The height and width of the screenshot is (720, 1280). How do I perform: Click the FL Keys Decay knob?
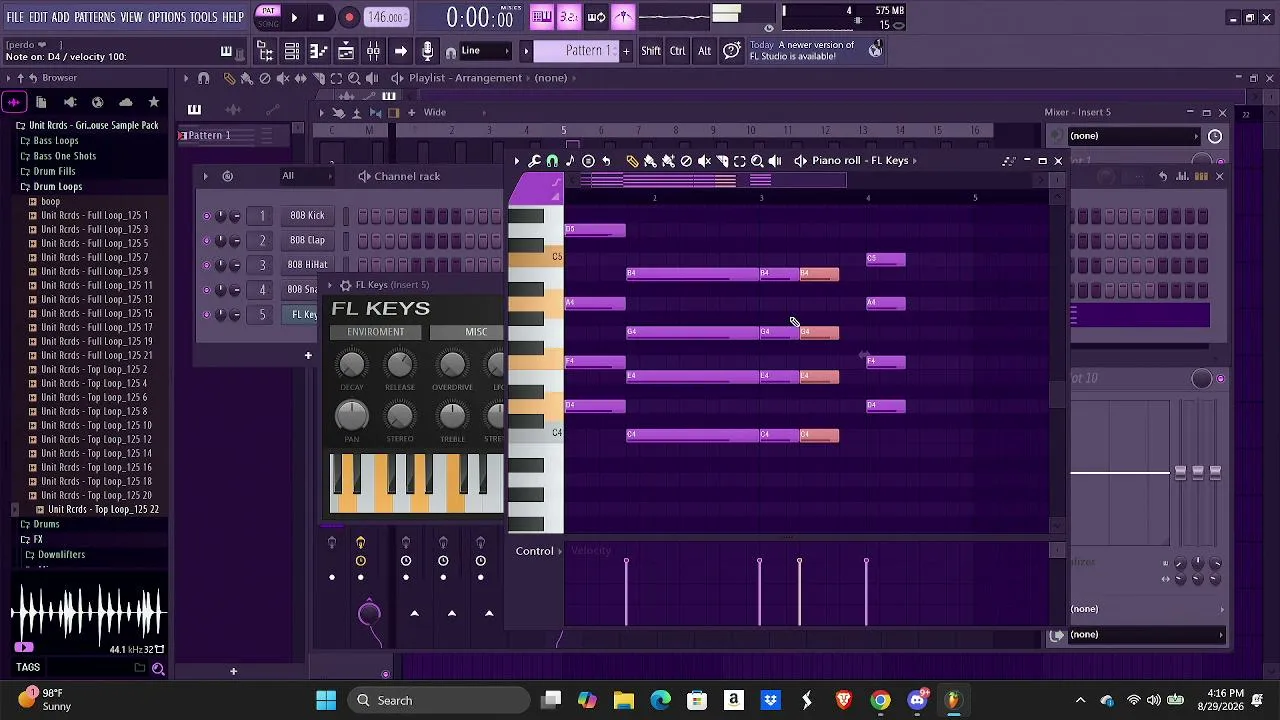pyautogui.click(x=351, y=365)
